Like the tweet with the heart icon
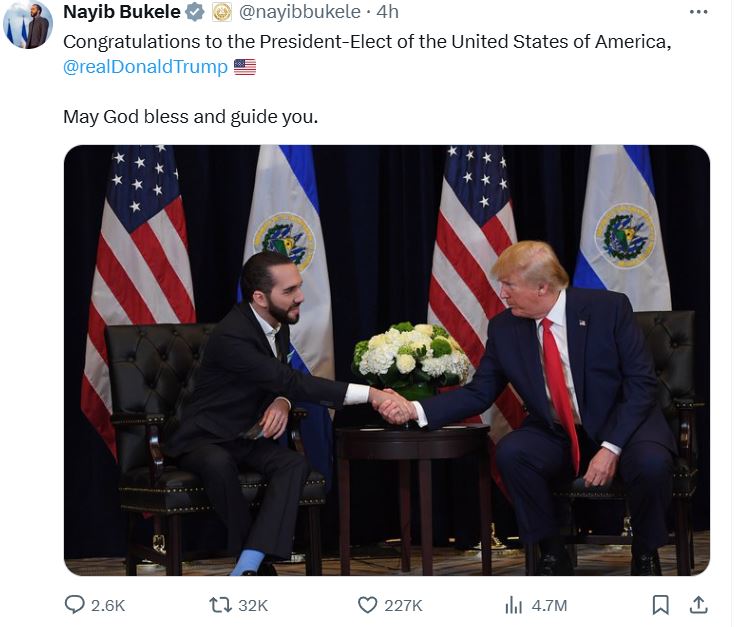This screenshot has width=735, height=627. pyautogui.click(x=367, y=605)
